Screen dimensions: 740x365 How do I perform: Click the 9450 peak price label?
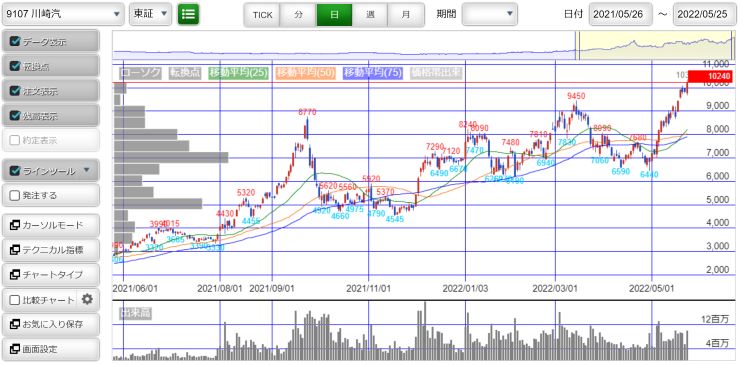coord(576,96)
